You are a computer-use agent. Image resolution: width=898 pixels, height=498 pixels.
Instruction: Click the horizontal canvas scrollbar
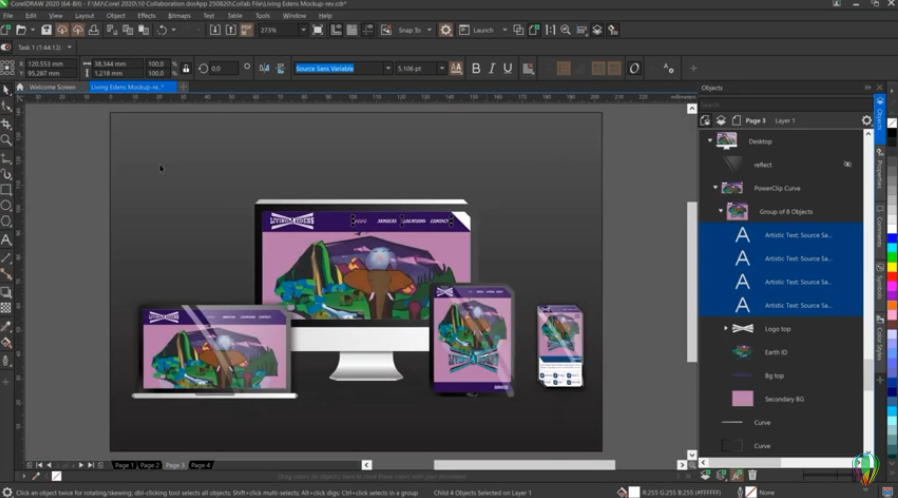pyautogui.click(x=524, y=465)
